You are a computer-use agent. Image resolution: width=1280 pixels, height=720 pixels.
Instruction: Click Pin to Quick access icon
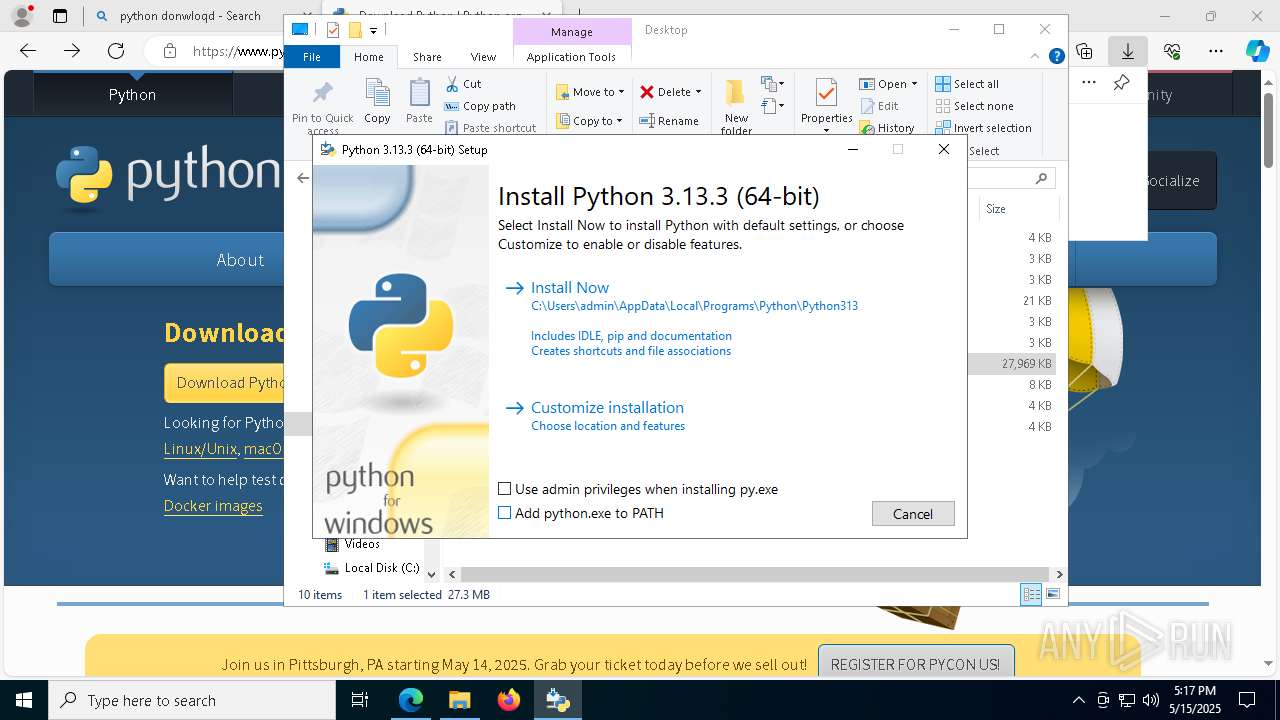coord(322,106)
